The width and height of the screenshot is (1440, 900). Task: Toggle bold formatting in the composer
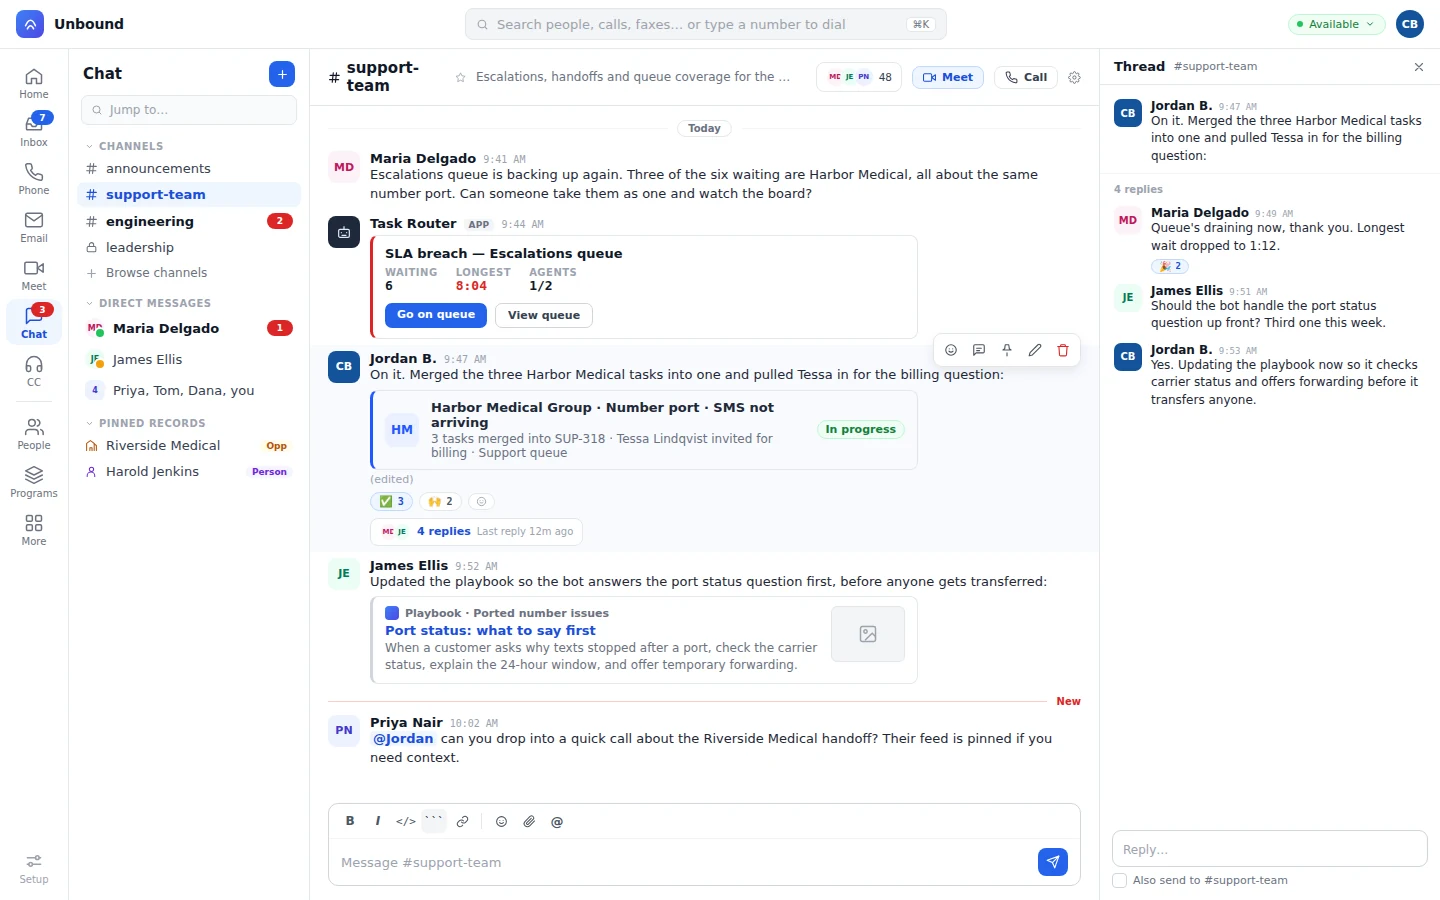[x=350, y=822]
